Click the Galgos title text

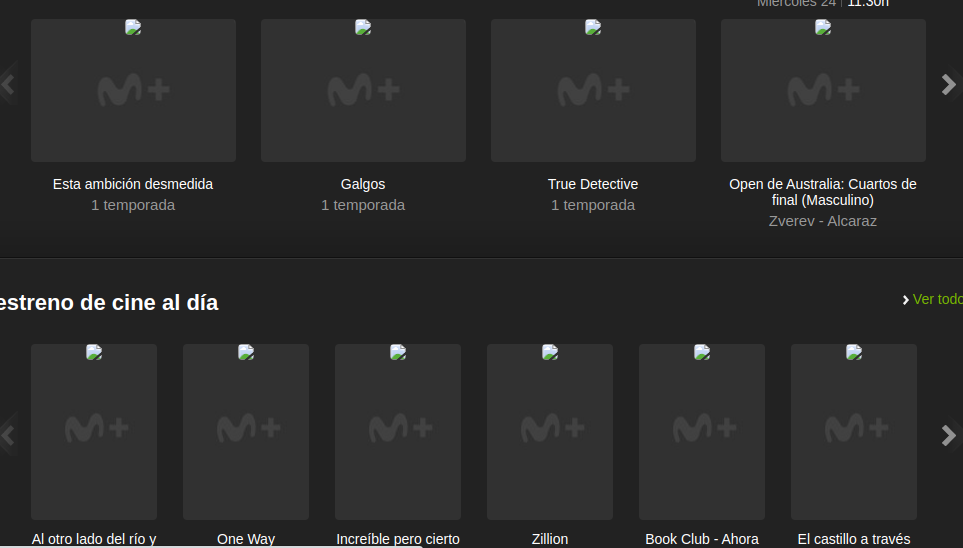(x=363, y=184)
